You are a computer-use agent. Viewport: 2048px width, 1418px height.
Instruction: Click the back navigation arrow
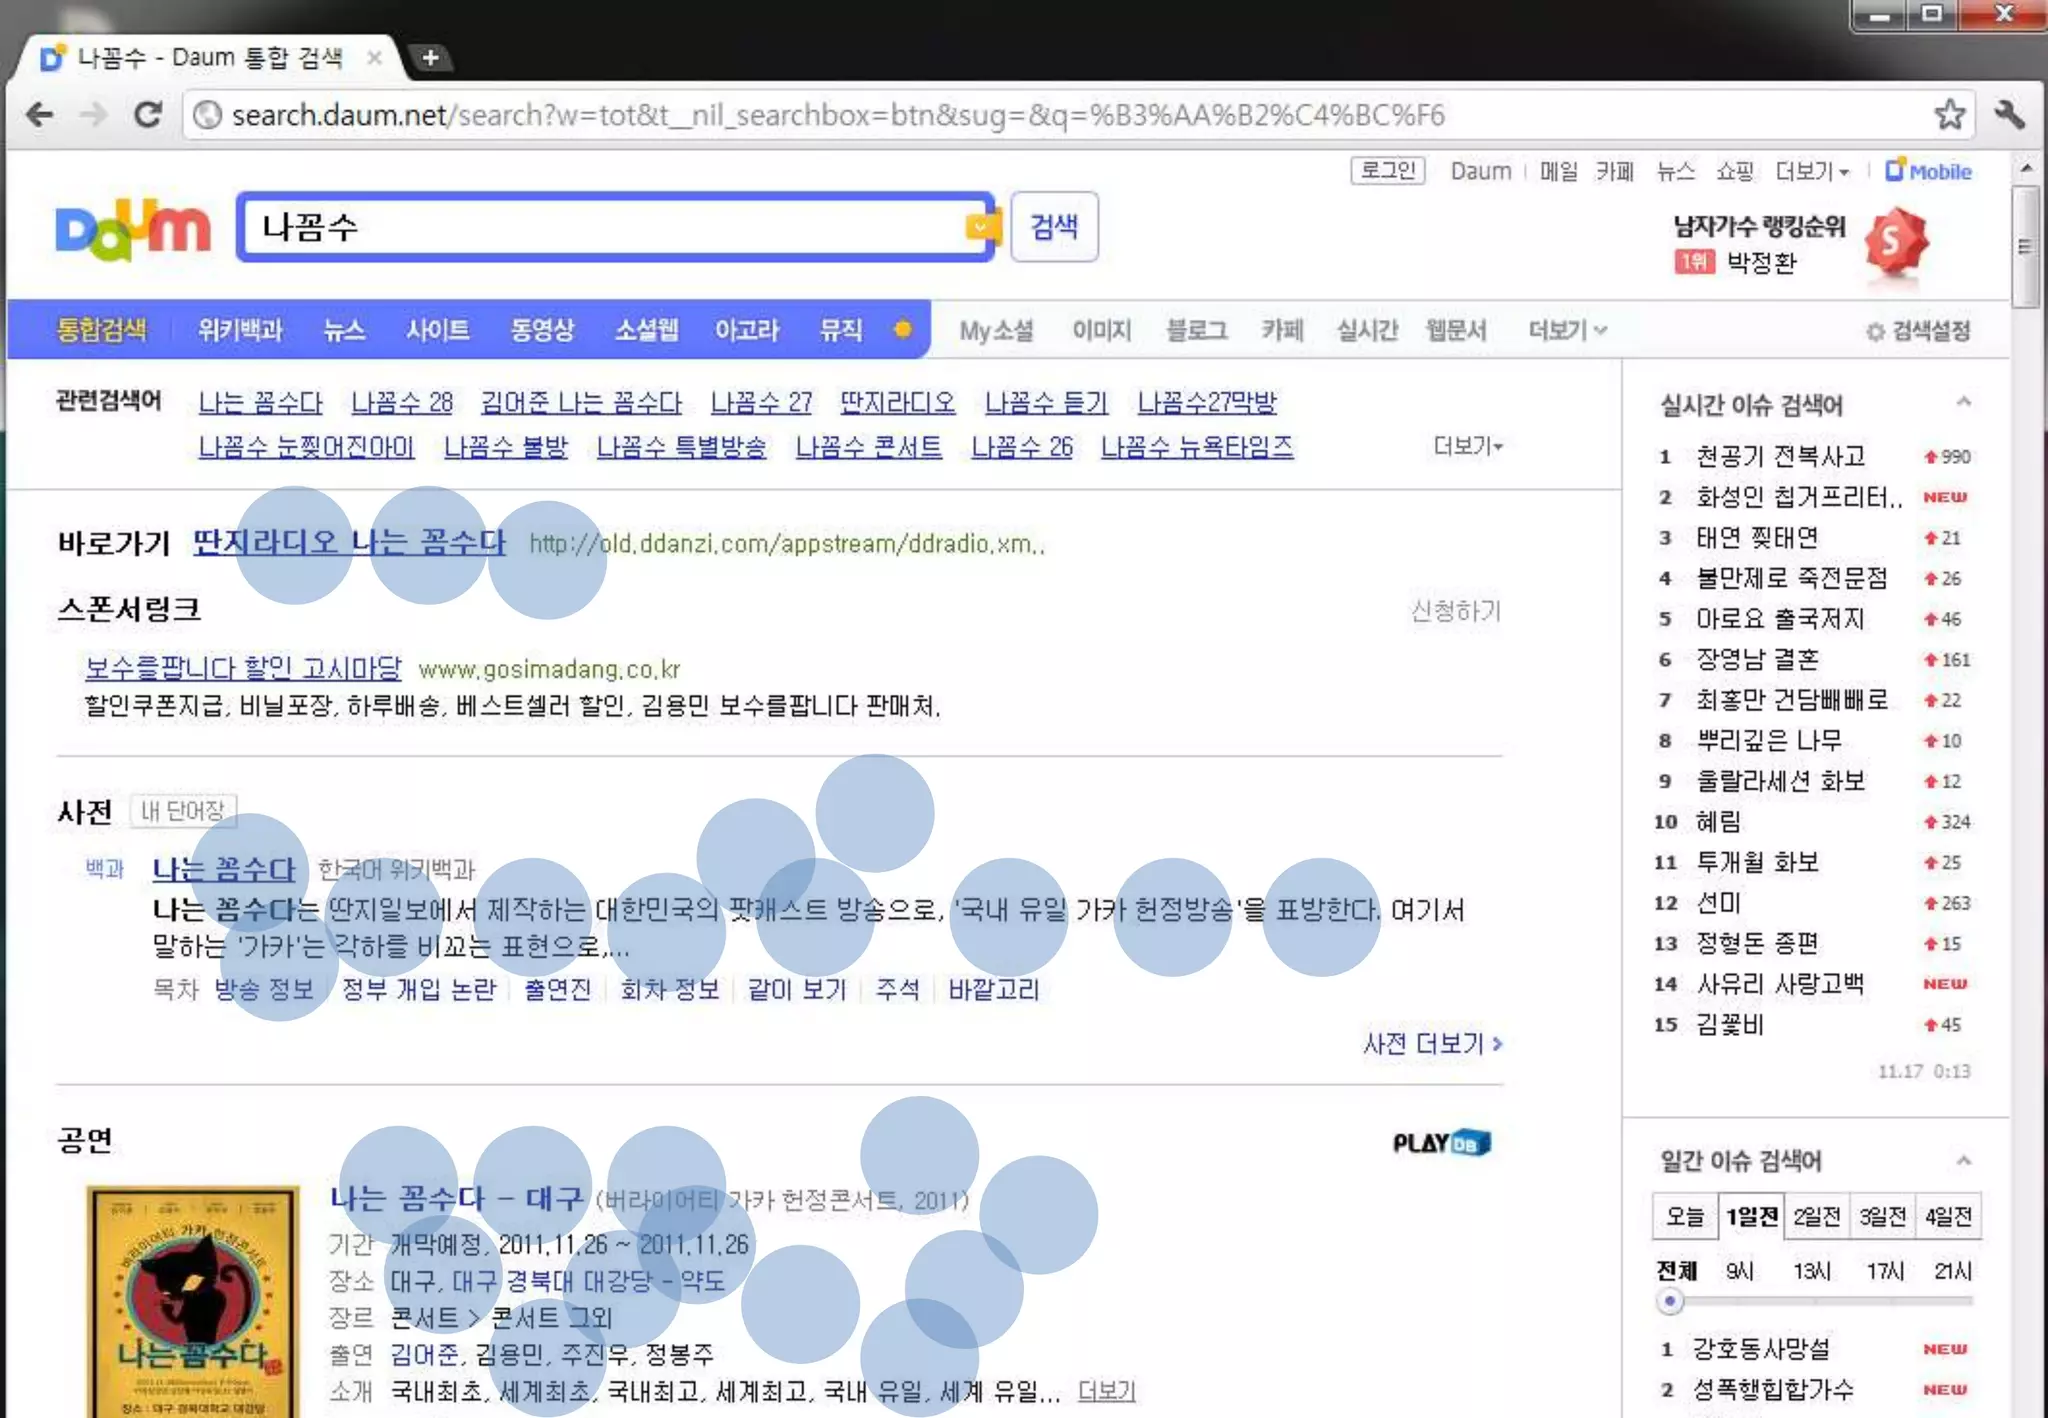40,115
